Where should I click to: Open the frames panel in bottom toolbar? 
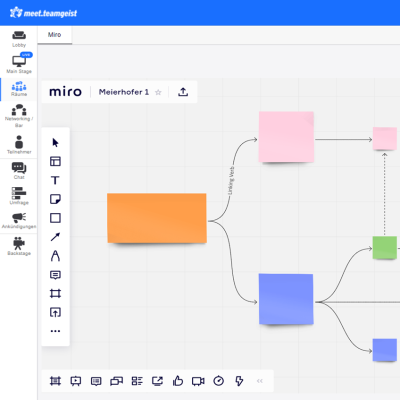coord(55,381)
